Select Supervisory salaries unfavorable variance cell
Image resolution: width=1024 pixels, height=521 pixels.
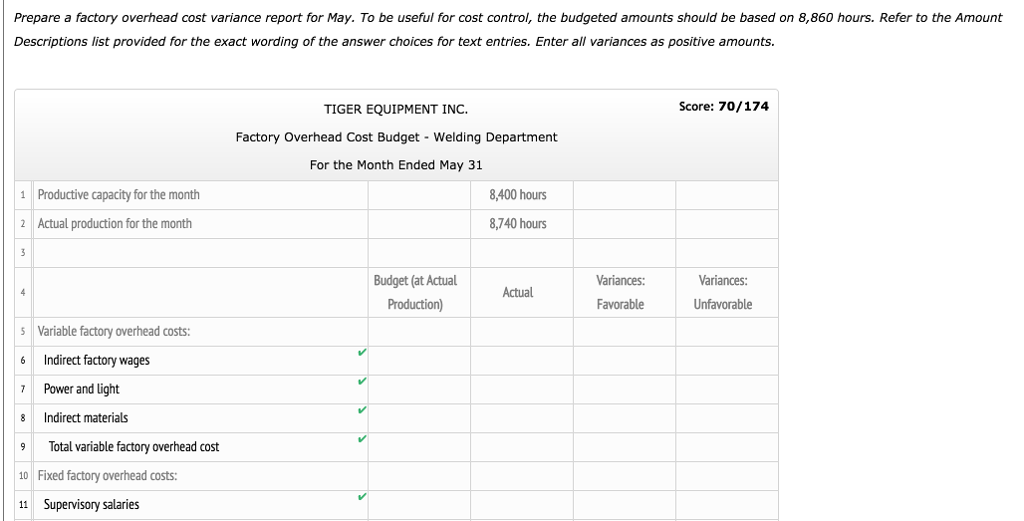tap(727, 505)
